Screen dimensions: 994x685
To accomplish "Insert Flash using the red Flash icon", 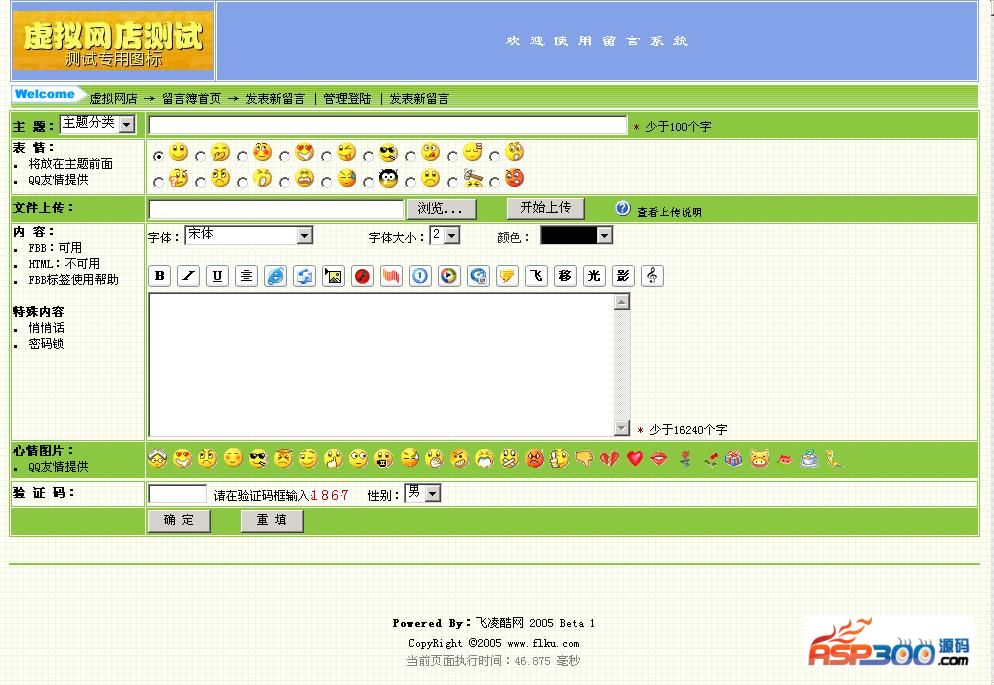I will coord(362,276).
